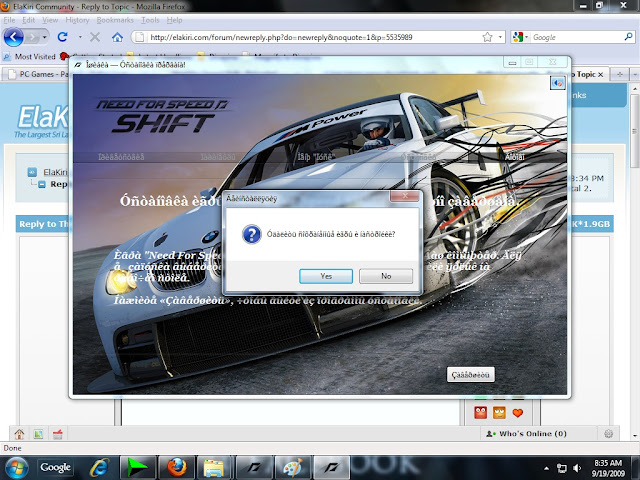Click Yes in the confirmation dialog
Image resolution: width=640 pixels, height=480 pixels.
[x=326, y=276]
